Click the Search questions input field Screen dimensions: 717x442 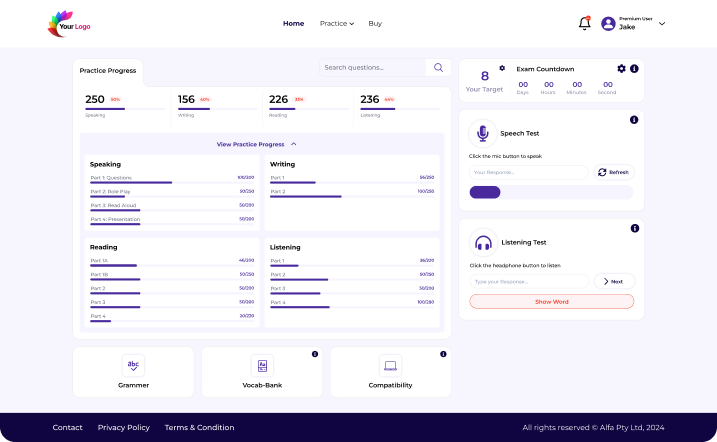(x=372, y=68)
